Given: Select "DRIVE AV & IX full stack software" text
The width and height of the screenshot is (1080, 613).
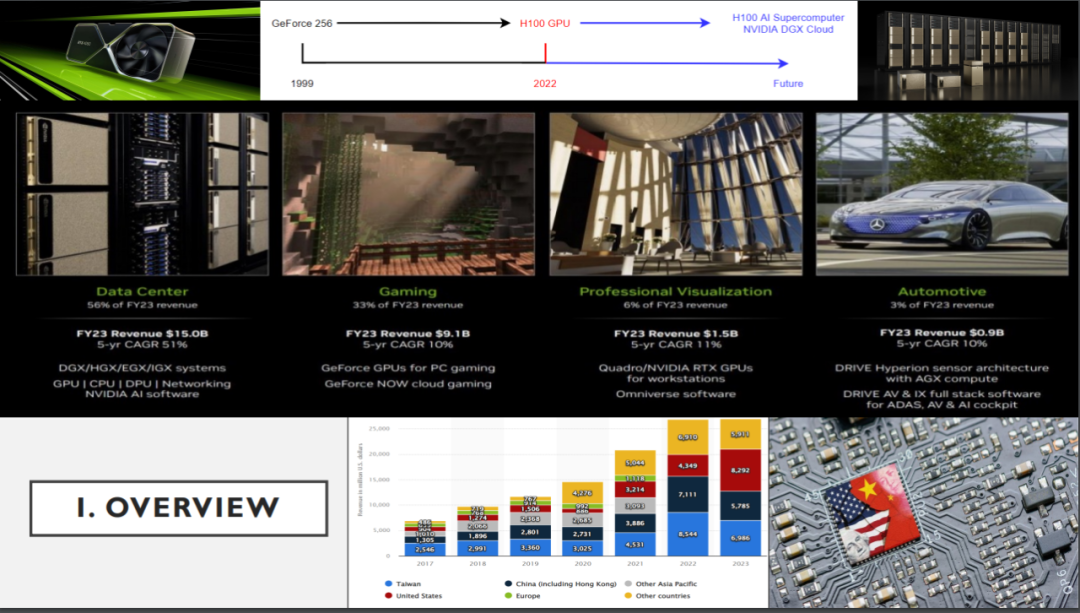Looking at the screenshot, I should coord(942,394).
